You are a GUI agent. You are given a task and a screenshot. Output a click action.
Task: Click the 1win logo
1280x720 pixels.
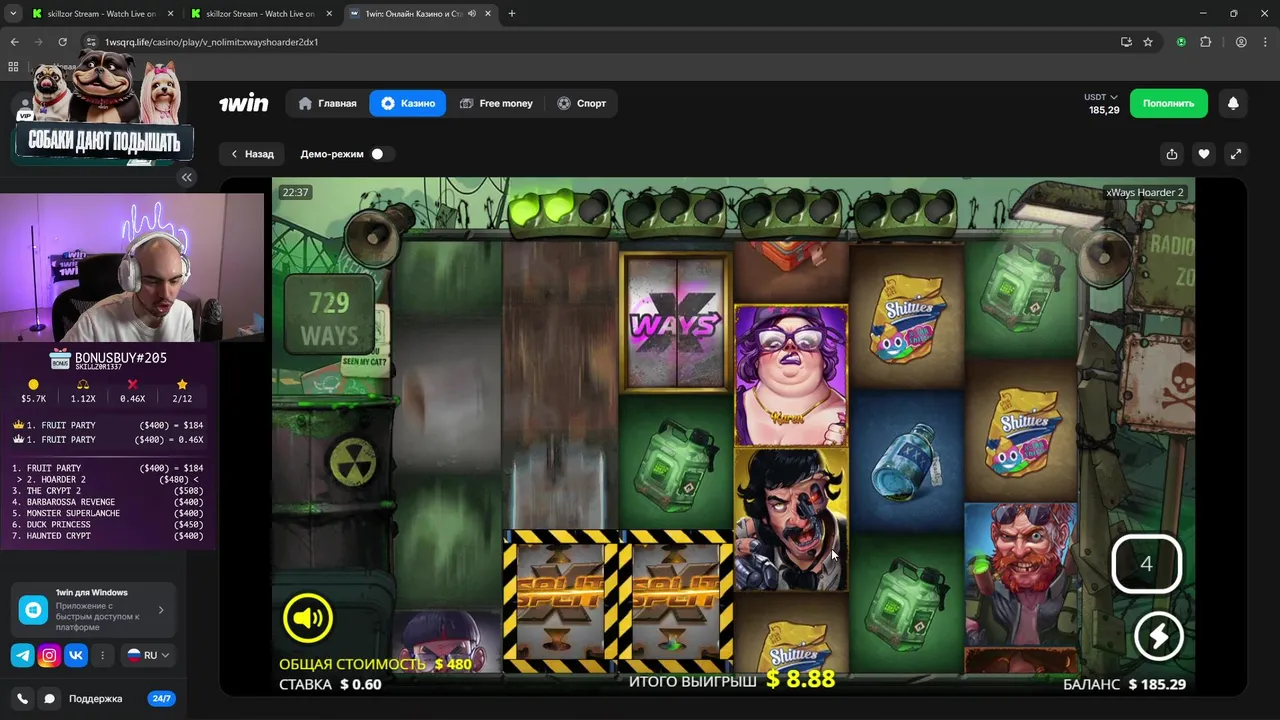pos(244,103)
